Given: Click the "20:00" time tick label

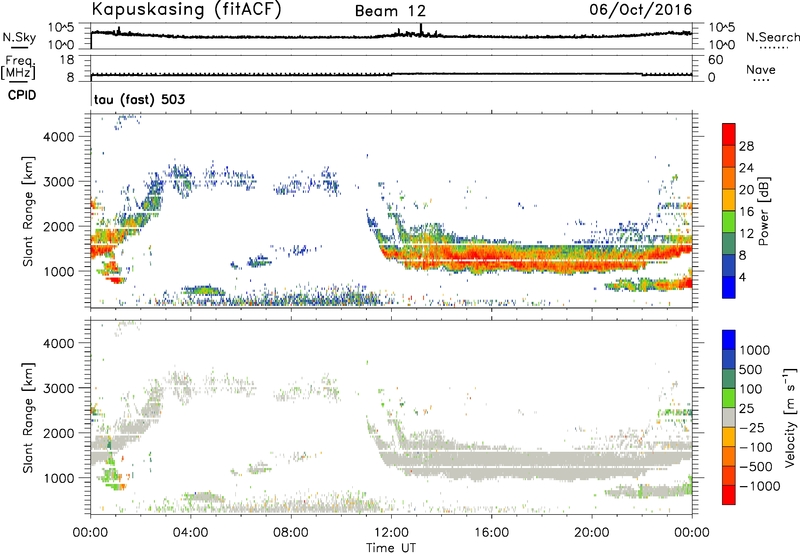Looking at the screenshot, I should 592,533.
